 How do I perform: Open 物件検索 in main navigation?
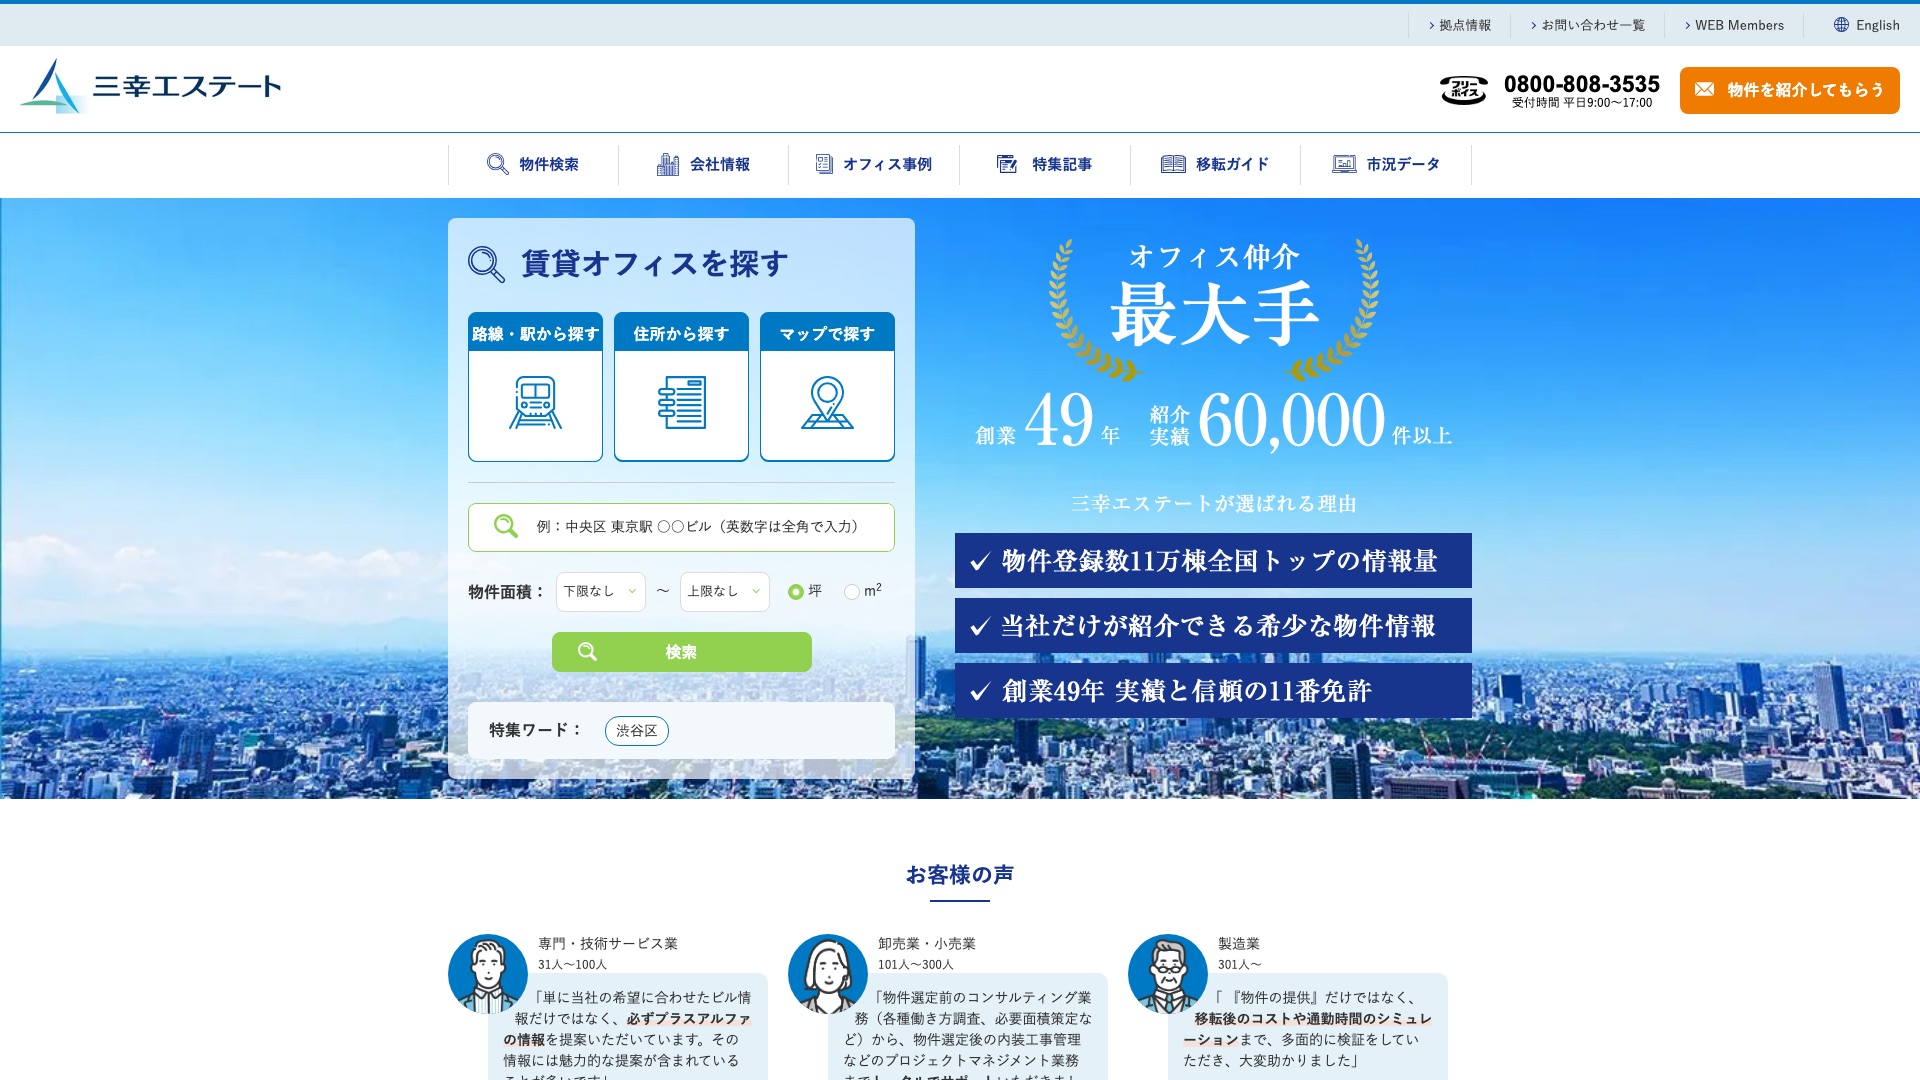533,164
